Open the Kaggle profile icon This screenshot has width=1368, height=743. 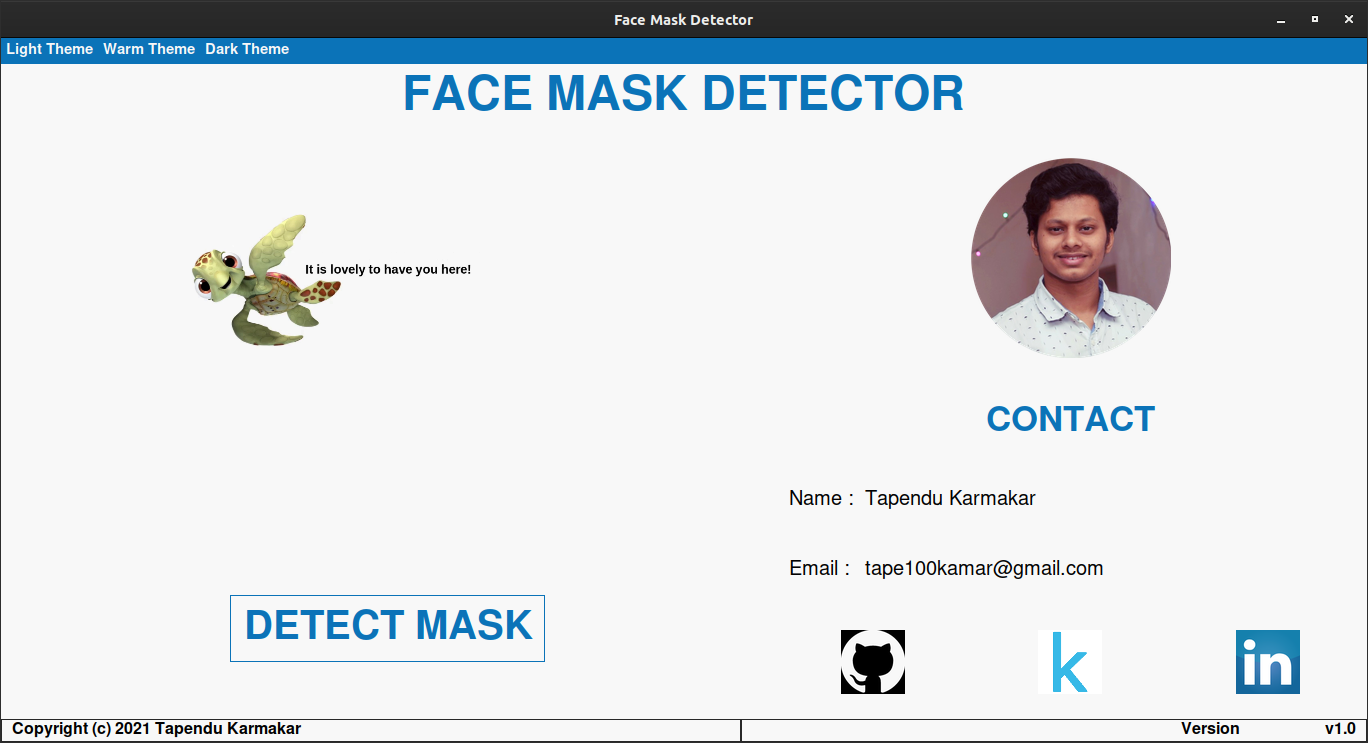point(1069,662)
